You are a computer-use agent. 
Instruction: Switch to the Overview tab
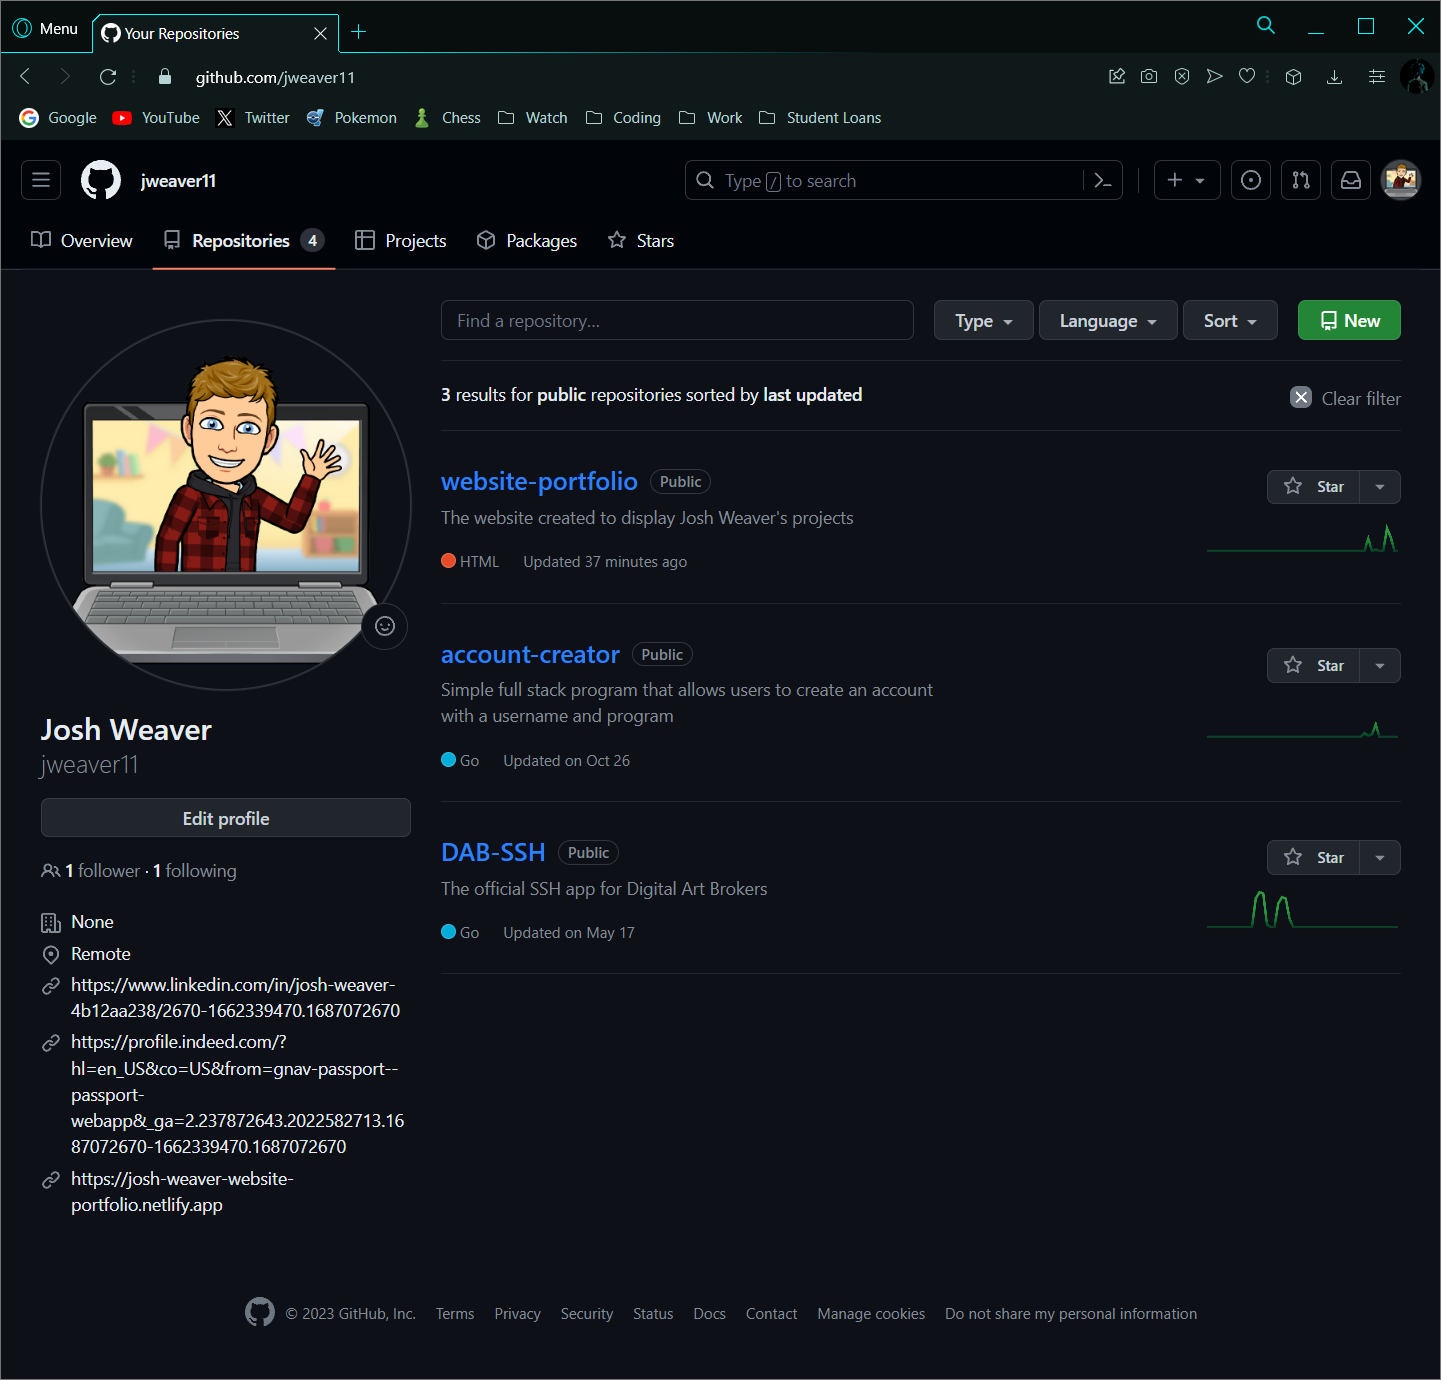82,240
